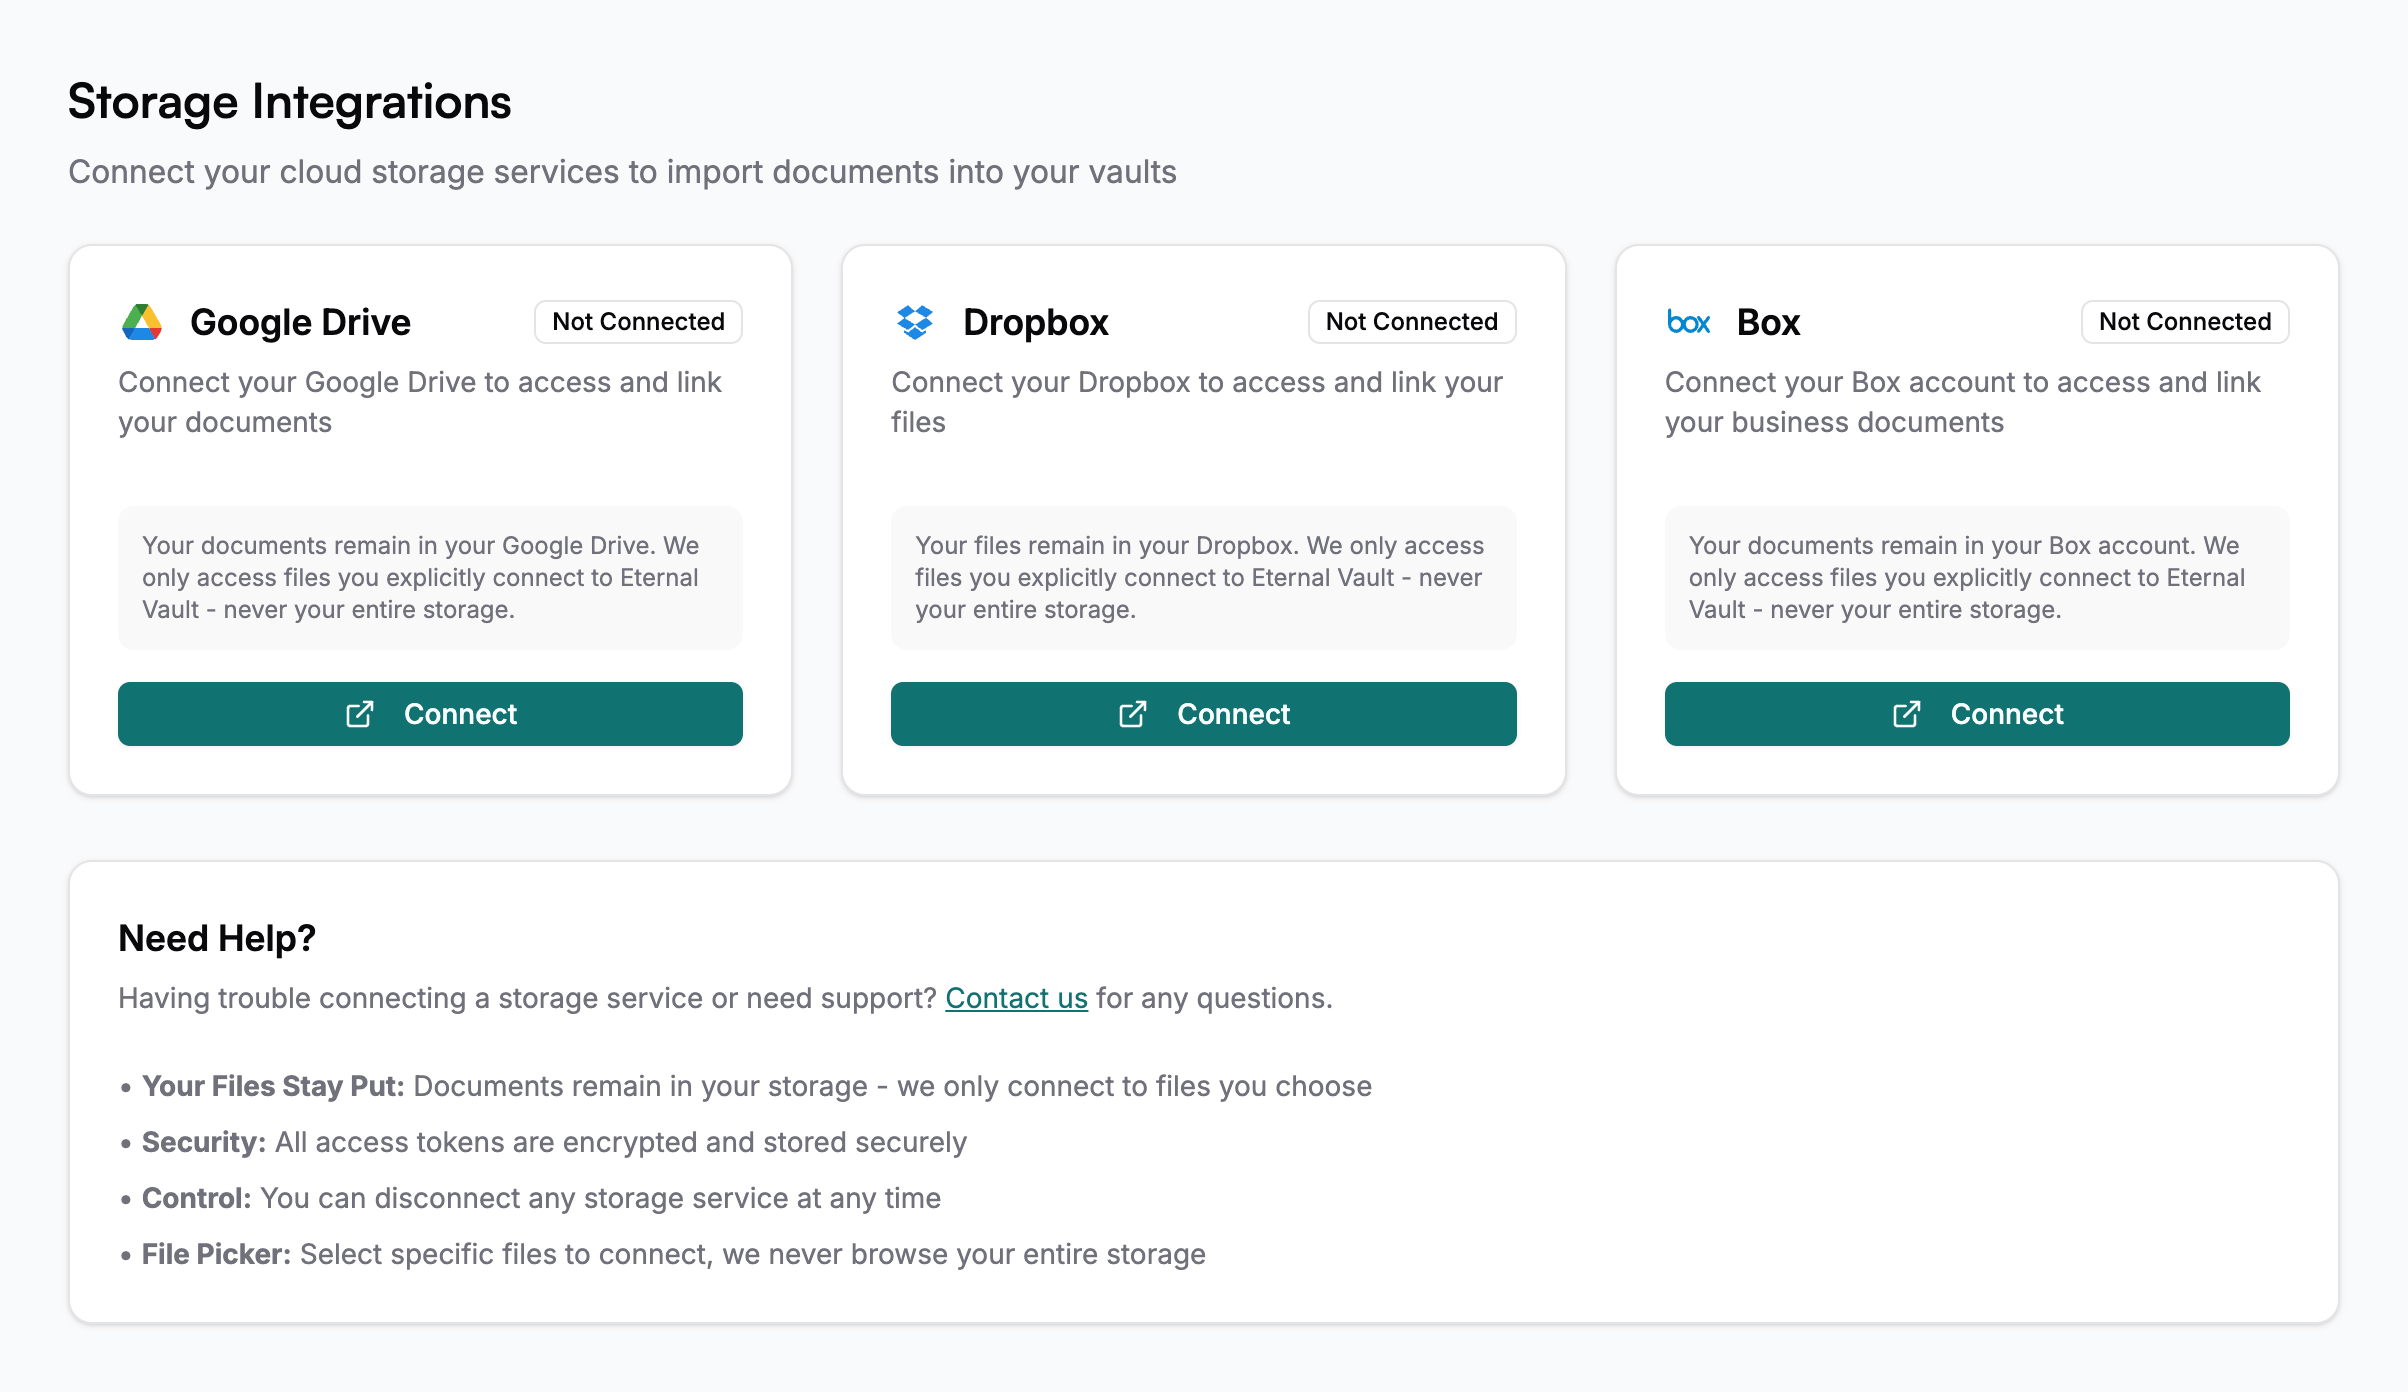The image size is (2408, 1392).
Task: Click Dropbox's Not Connected status badge
Action: pyautogui.click(x=1411, y=322)
